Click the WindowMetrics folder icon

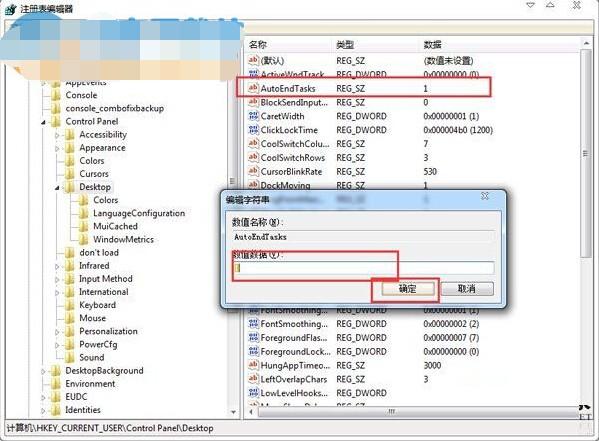tap(83, 239)
